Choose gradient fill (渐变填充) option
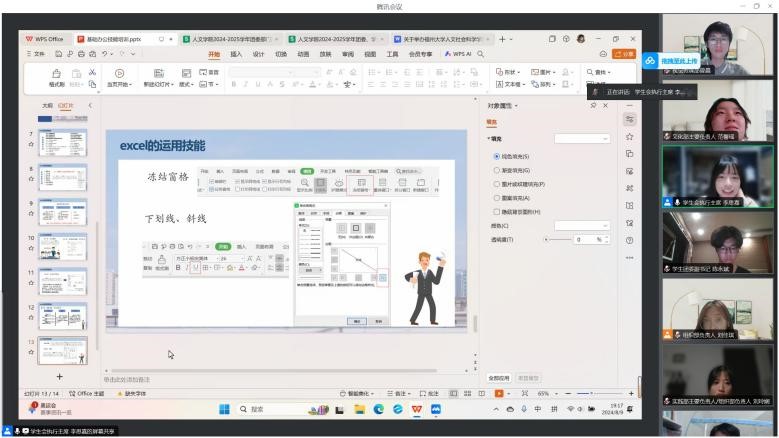The height and width of the screenshot is (438, 779). click(496, 170)
